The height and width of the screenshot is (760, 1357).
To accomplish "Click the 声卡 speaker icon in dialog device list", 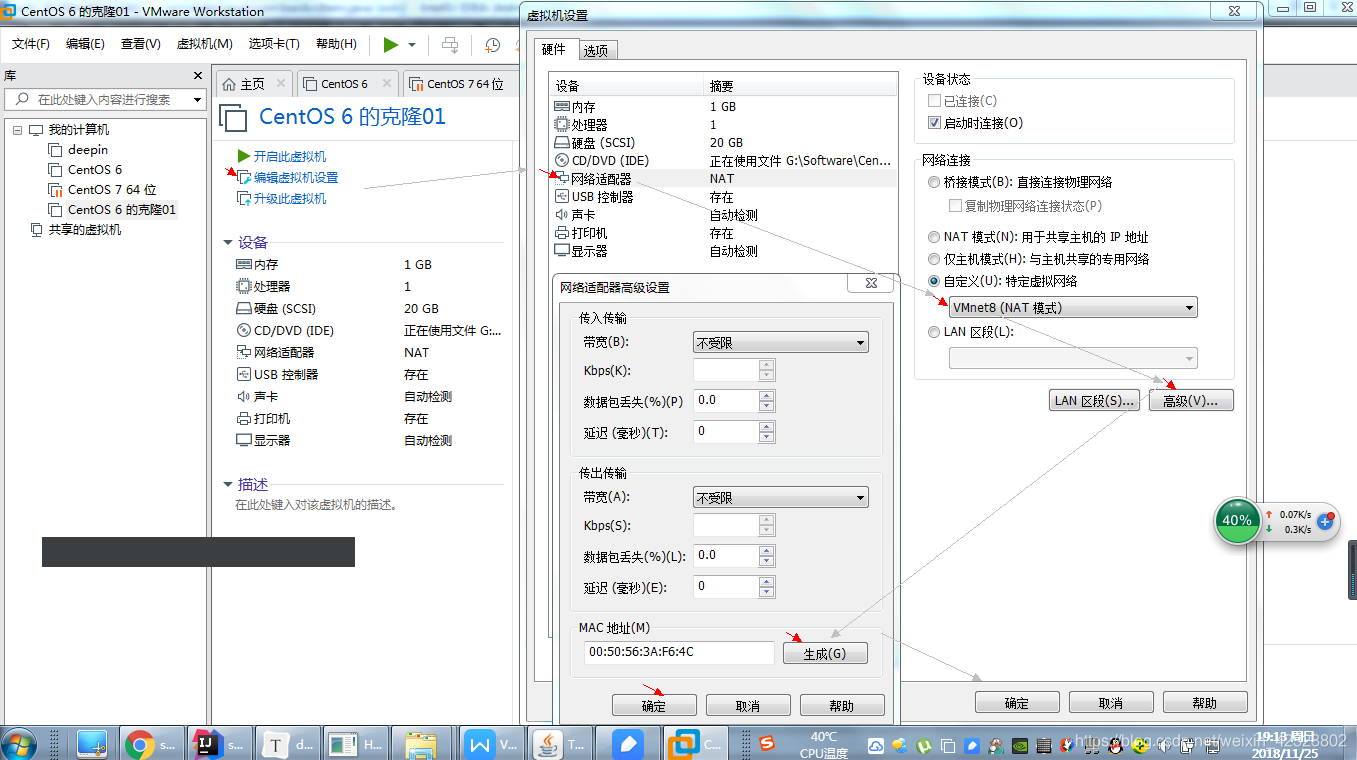I will click(x=562, y=215).
